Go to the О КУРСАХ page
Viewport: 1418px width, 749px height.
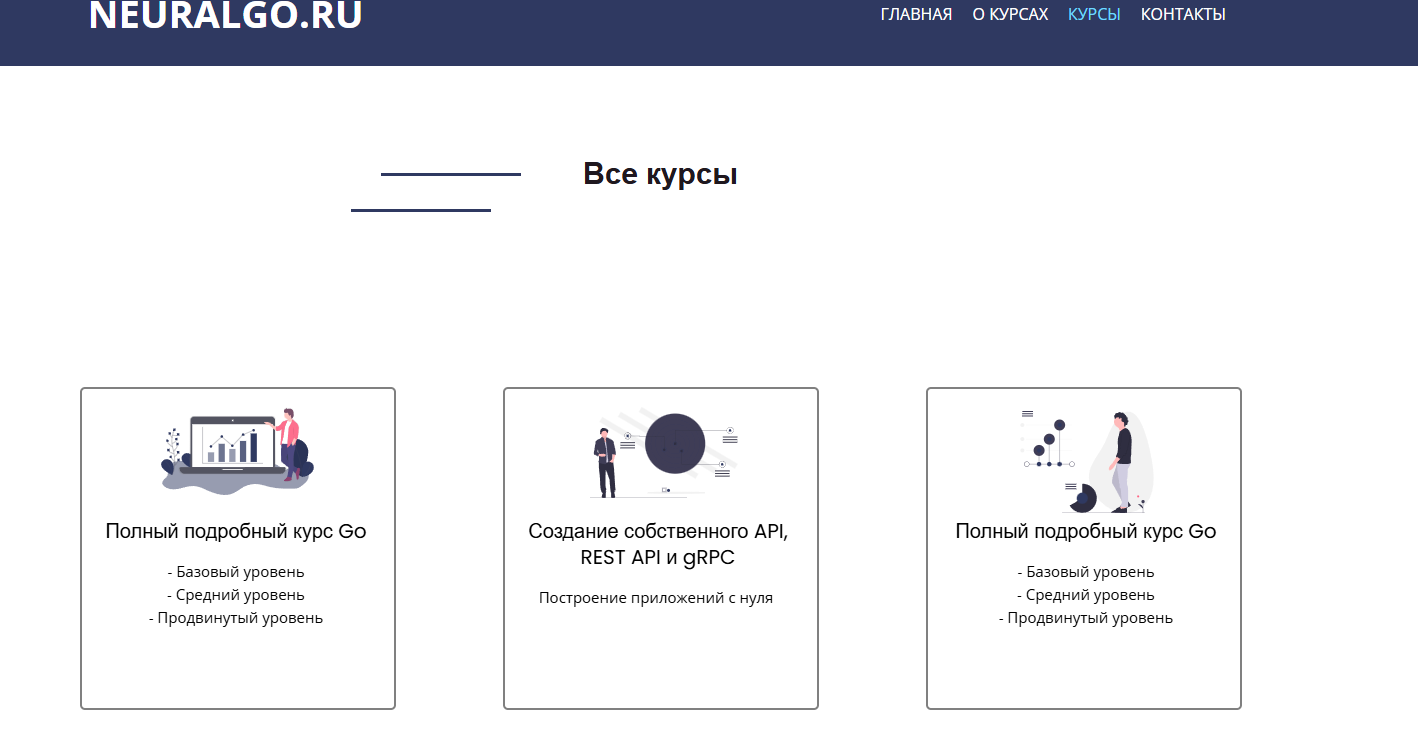[x=1010, y=14]
